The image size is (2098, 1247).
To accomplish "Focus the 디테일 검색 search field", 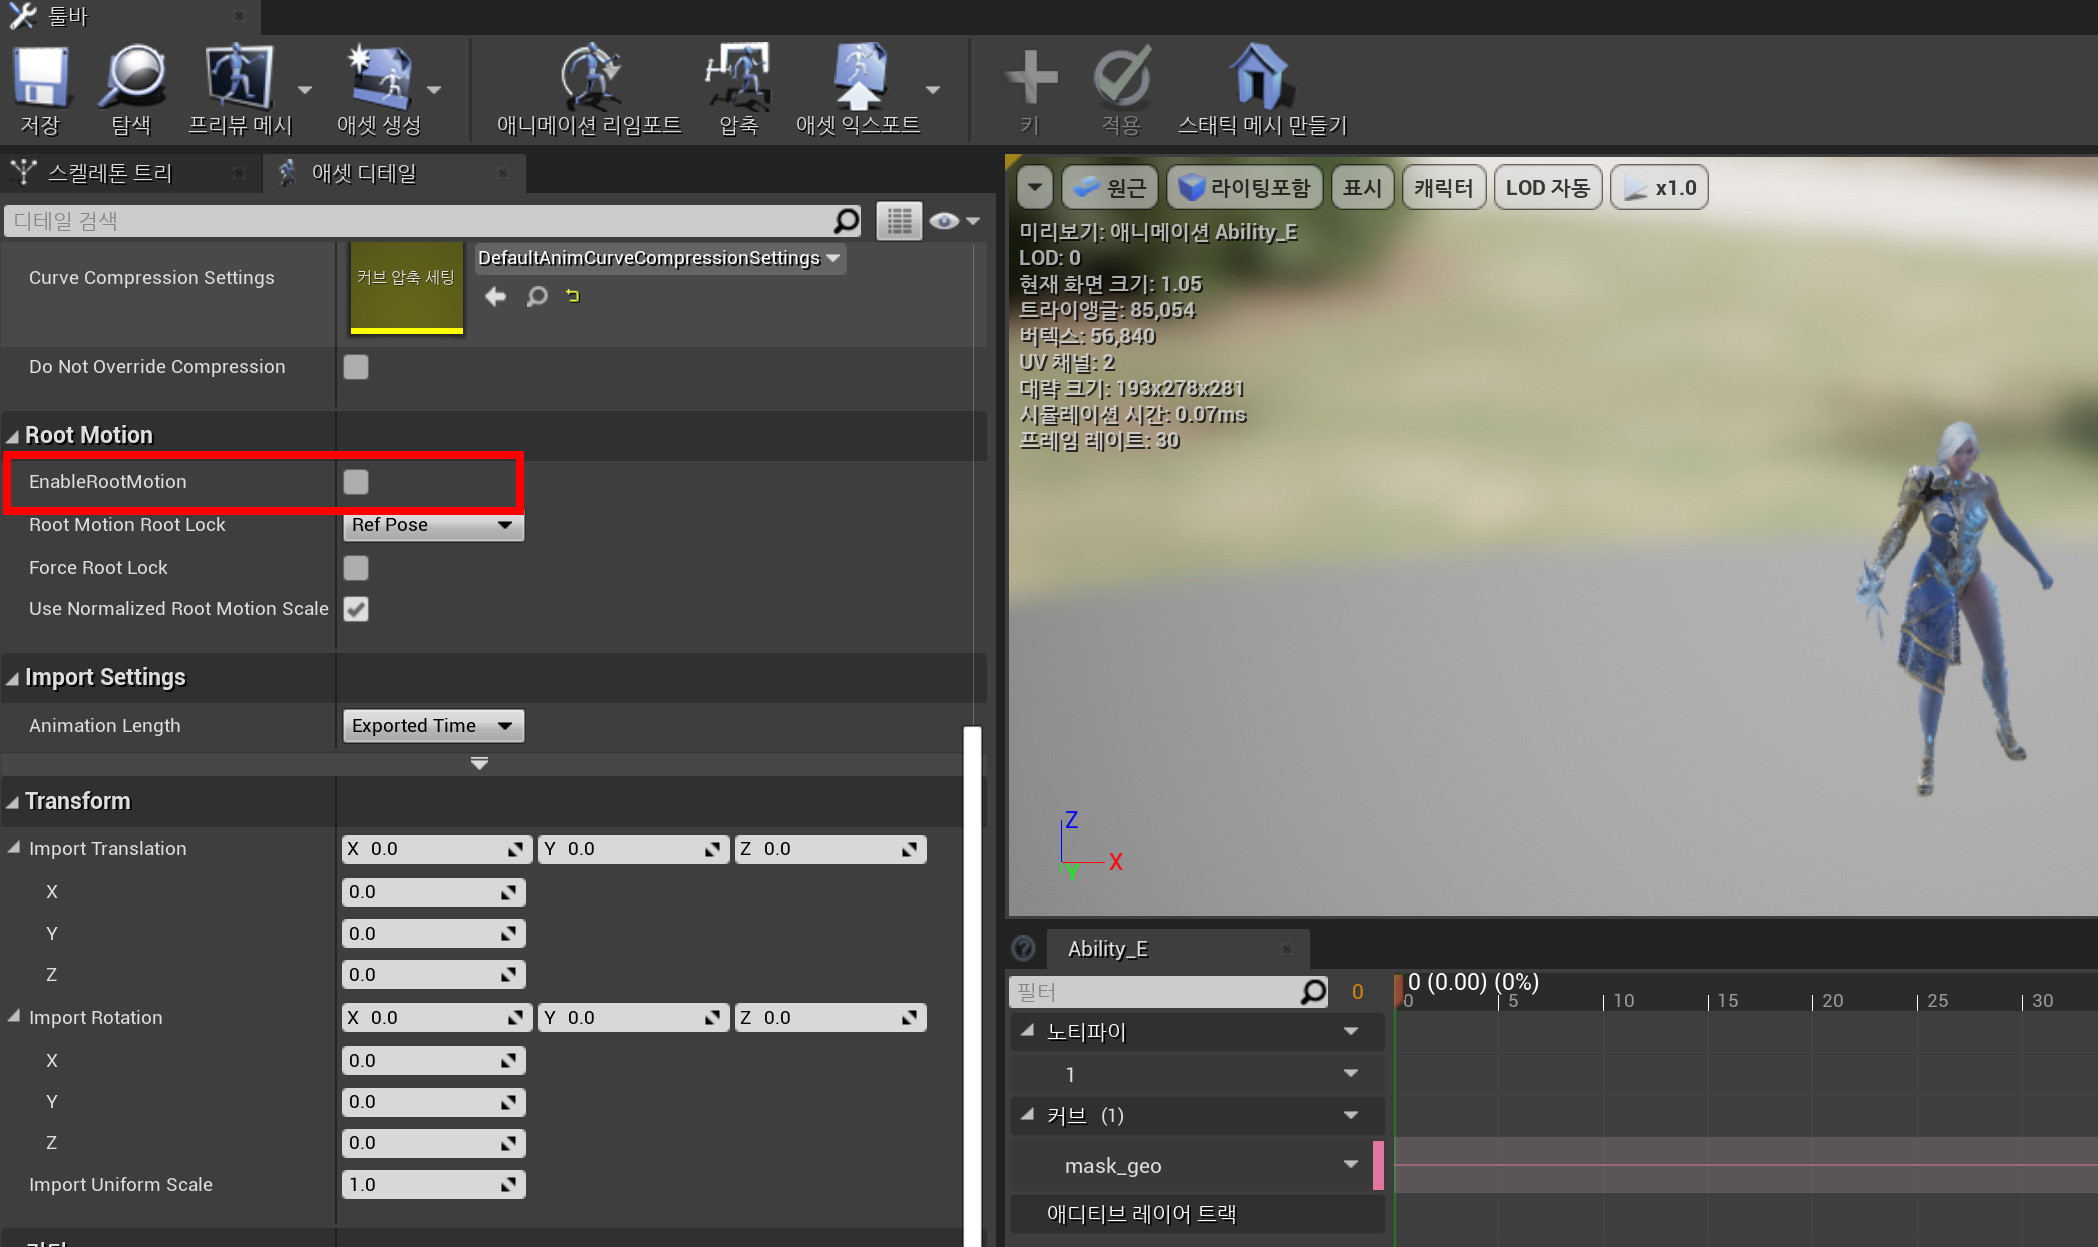I will click(420, 221).
